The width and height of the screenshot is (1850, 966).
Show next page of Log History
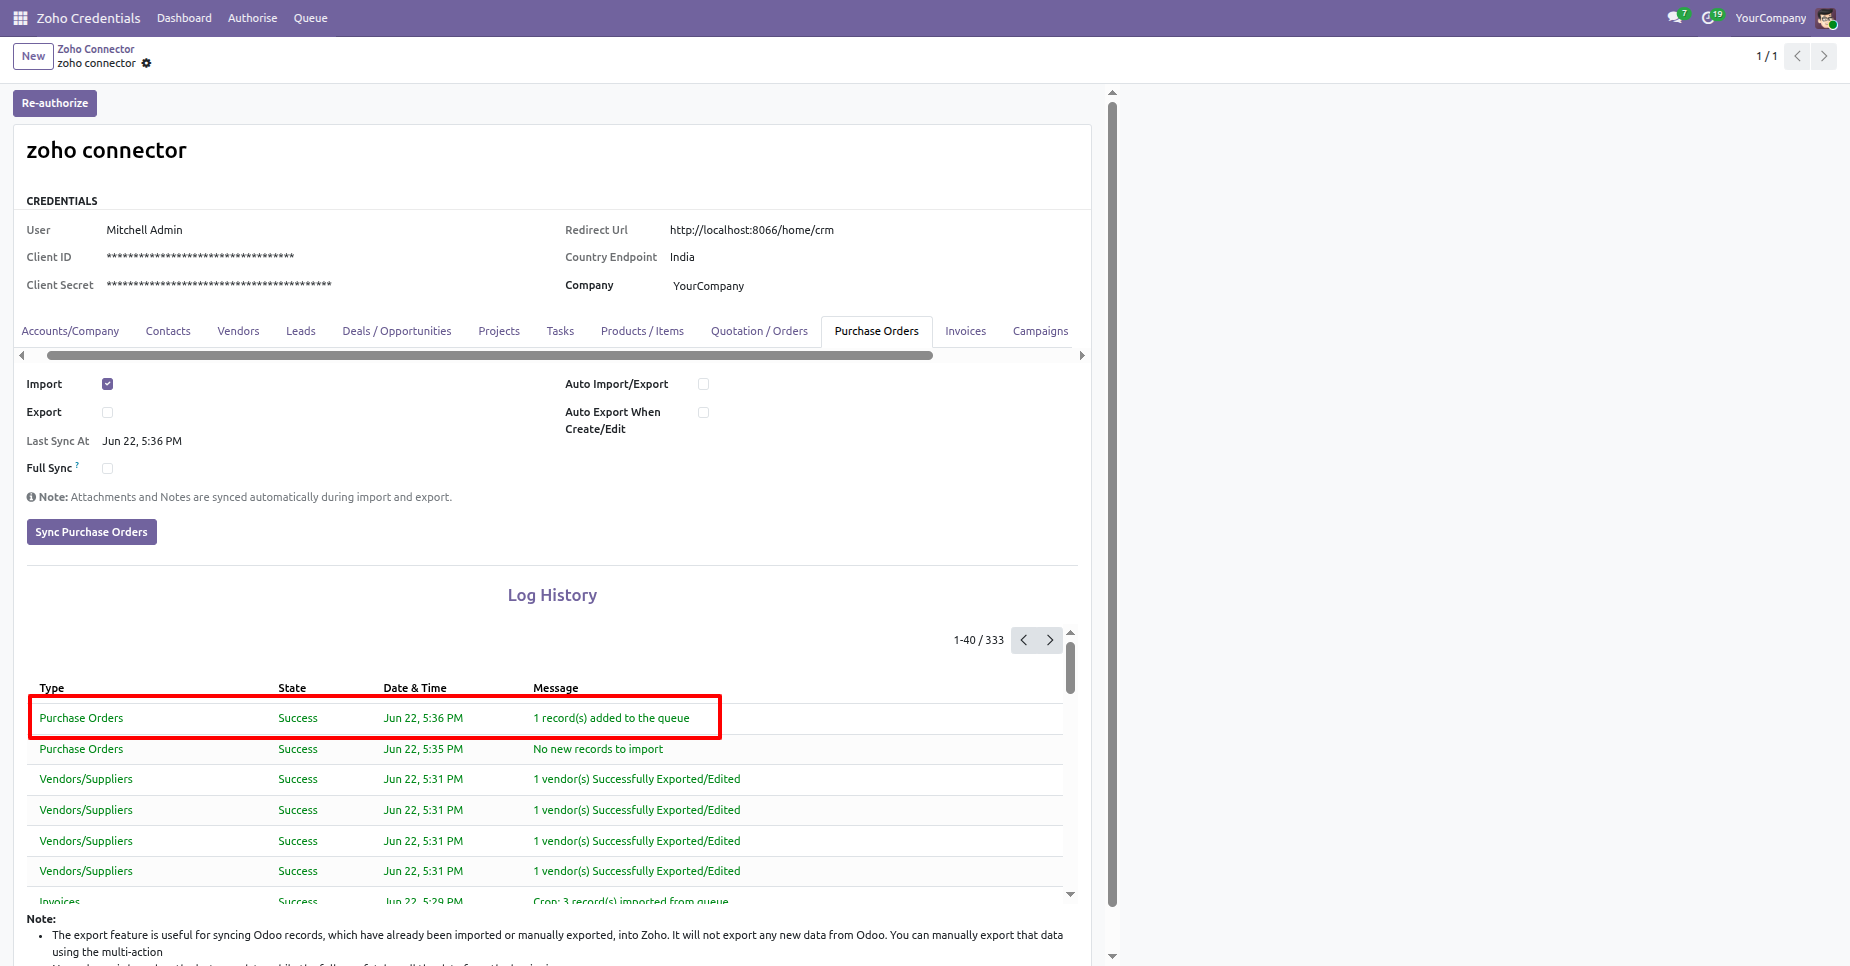coord(1050,640)
